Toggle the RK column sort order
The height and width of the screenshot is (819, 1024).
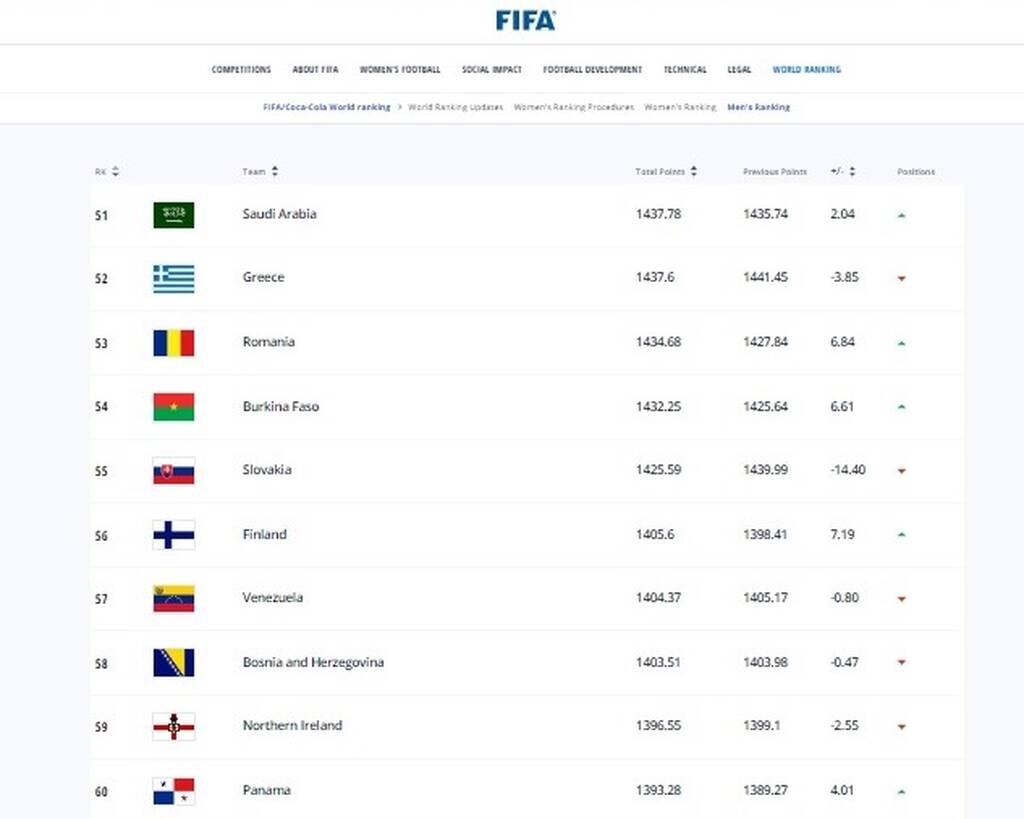(113, 171)
